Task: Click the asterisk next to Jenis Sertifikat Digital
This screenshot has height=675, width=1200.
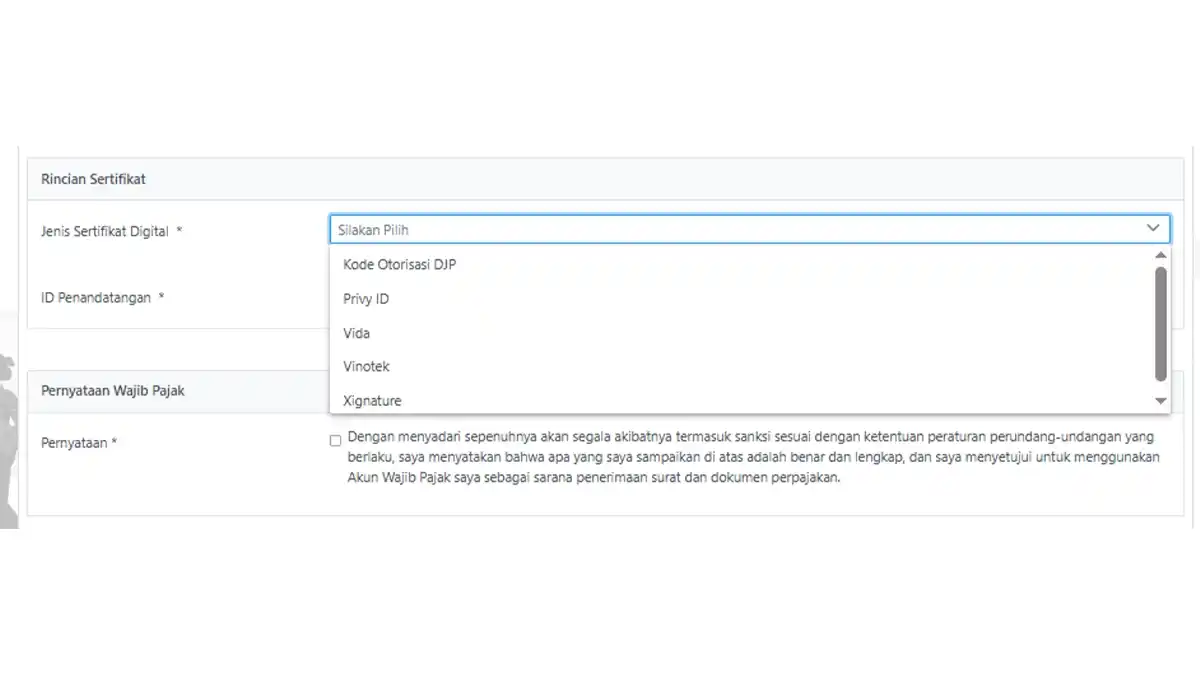Action: pos(179,231)
